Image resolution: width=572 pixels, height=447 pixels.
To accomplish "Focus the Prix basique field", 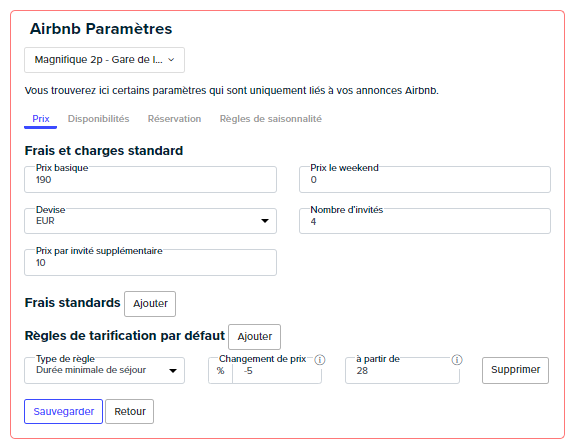I will click(x=150, y=180).
